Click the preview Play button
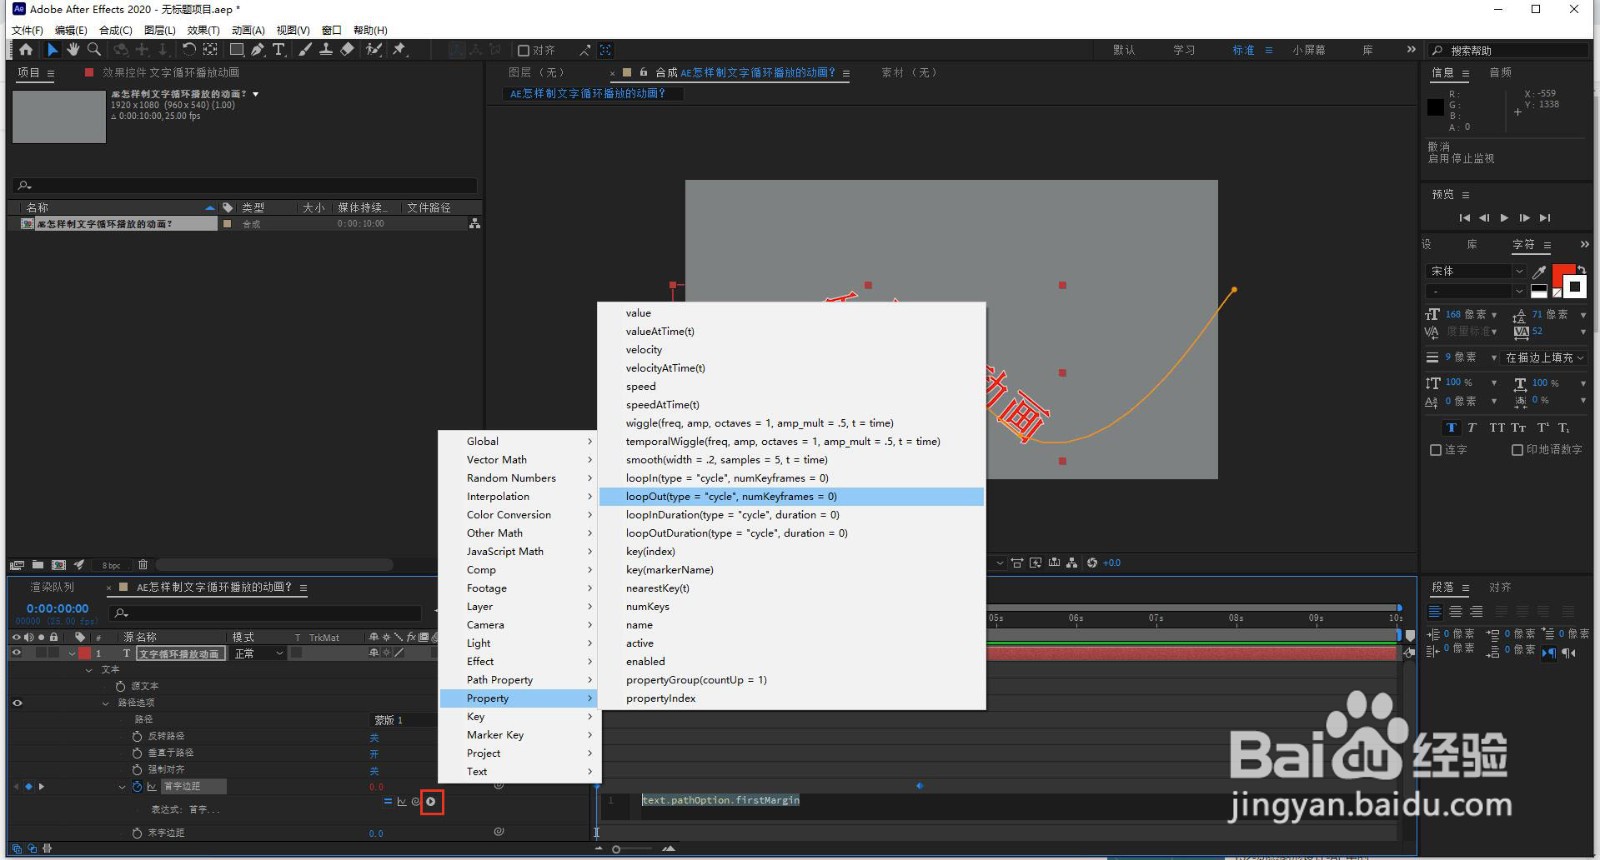Image resolution: width=1600 pixels, height=860 pixels. [x=1504, y=218]
